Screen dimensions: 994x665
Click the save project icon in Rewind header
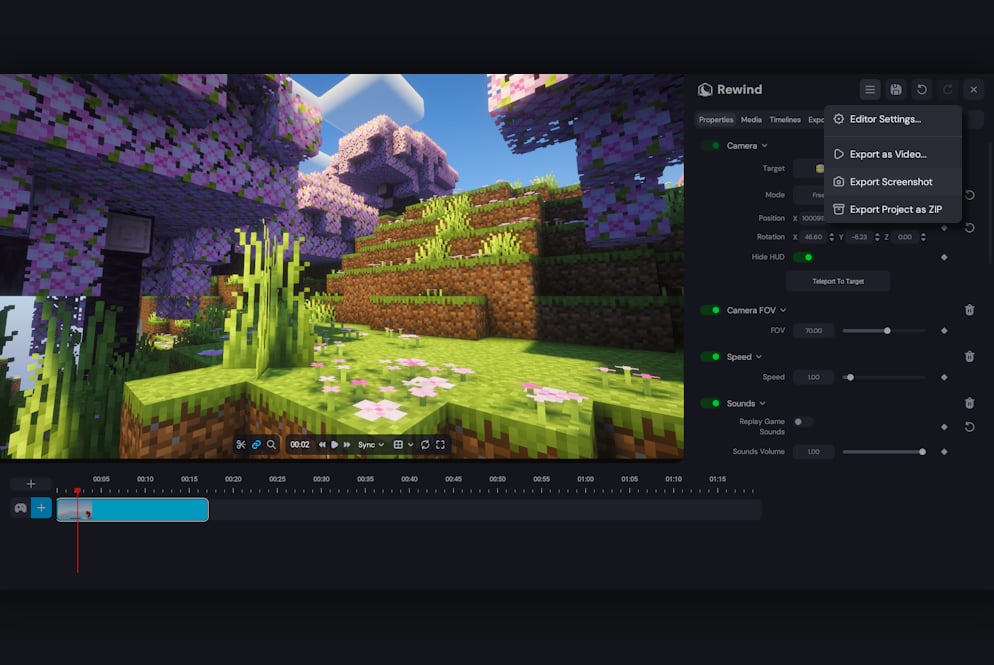[896, 89]
